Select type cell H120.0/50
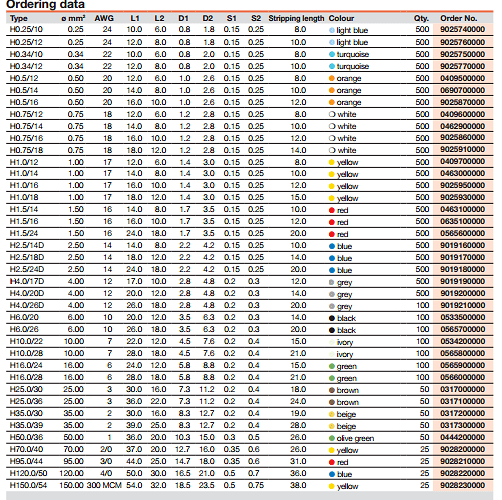 pos(29,473)
